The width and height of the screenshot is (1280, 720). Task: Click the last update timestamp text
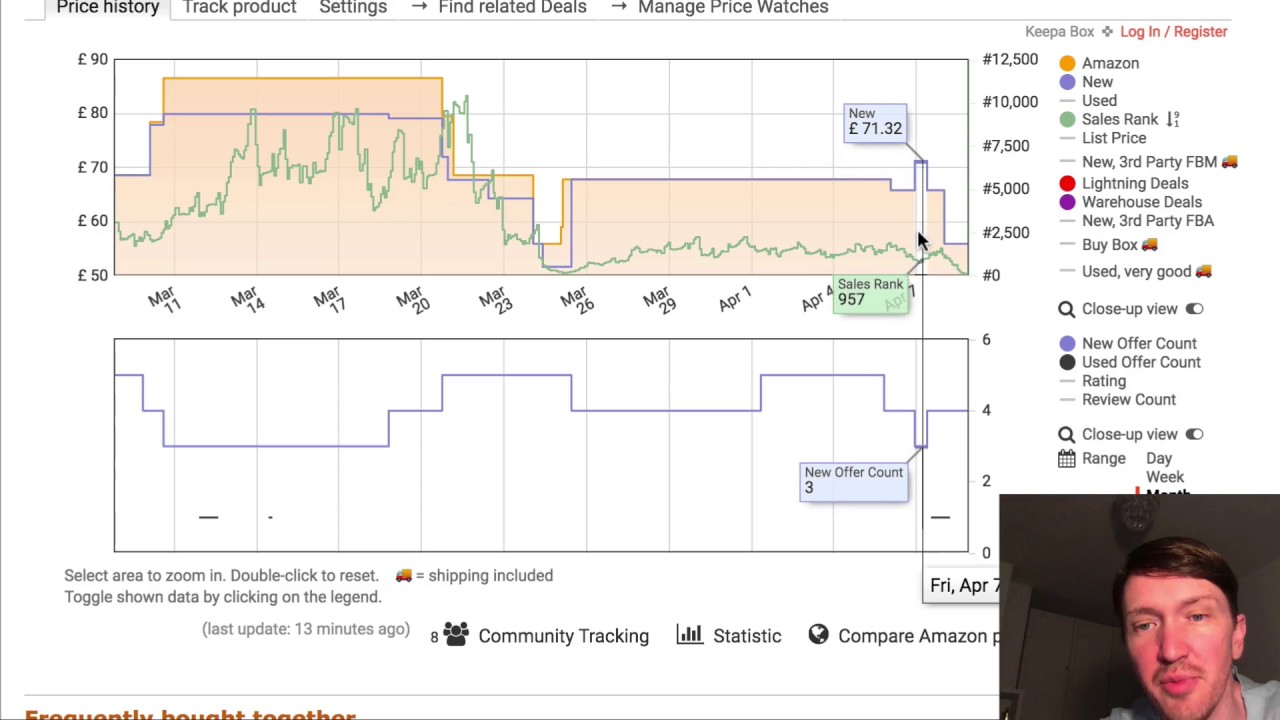[306, 629]
